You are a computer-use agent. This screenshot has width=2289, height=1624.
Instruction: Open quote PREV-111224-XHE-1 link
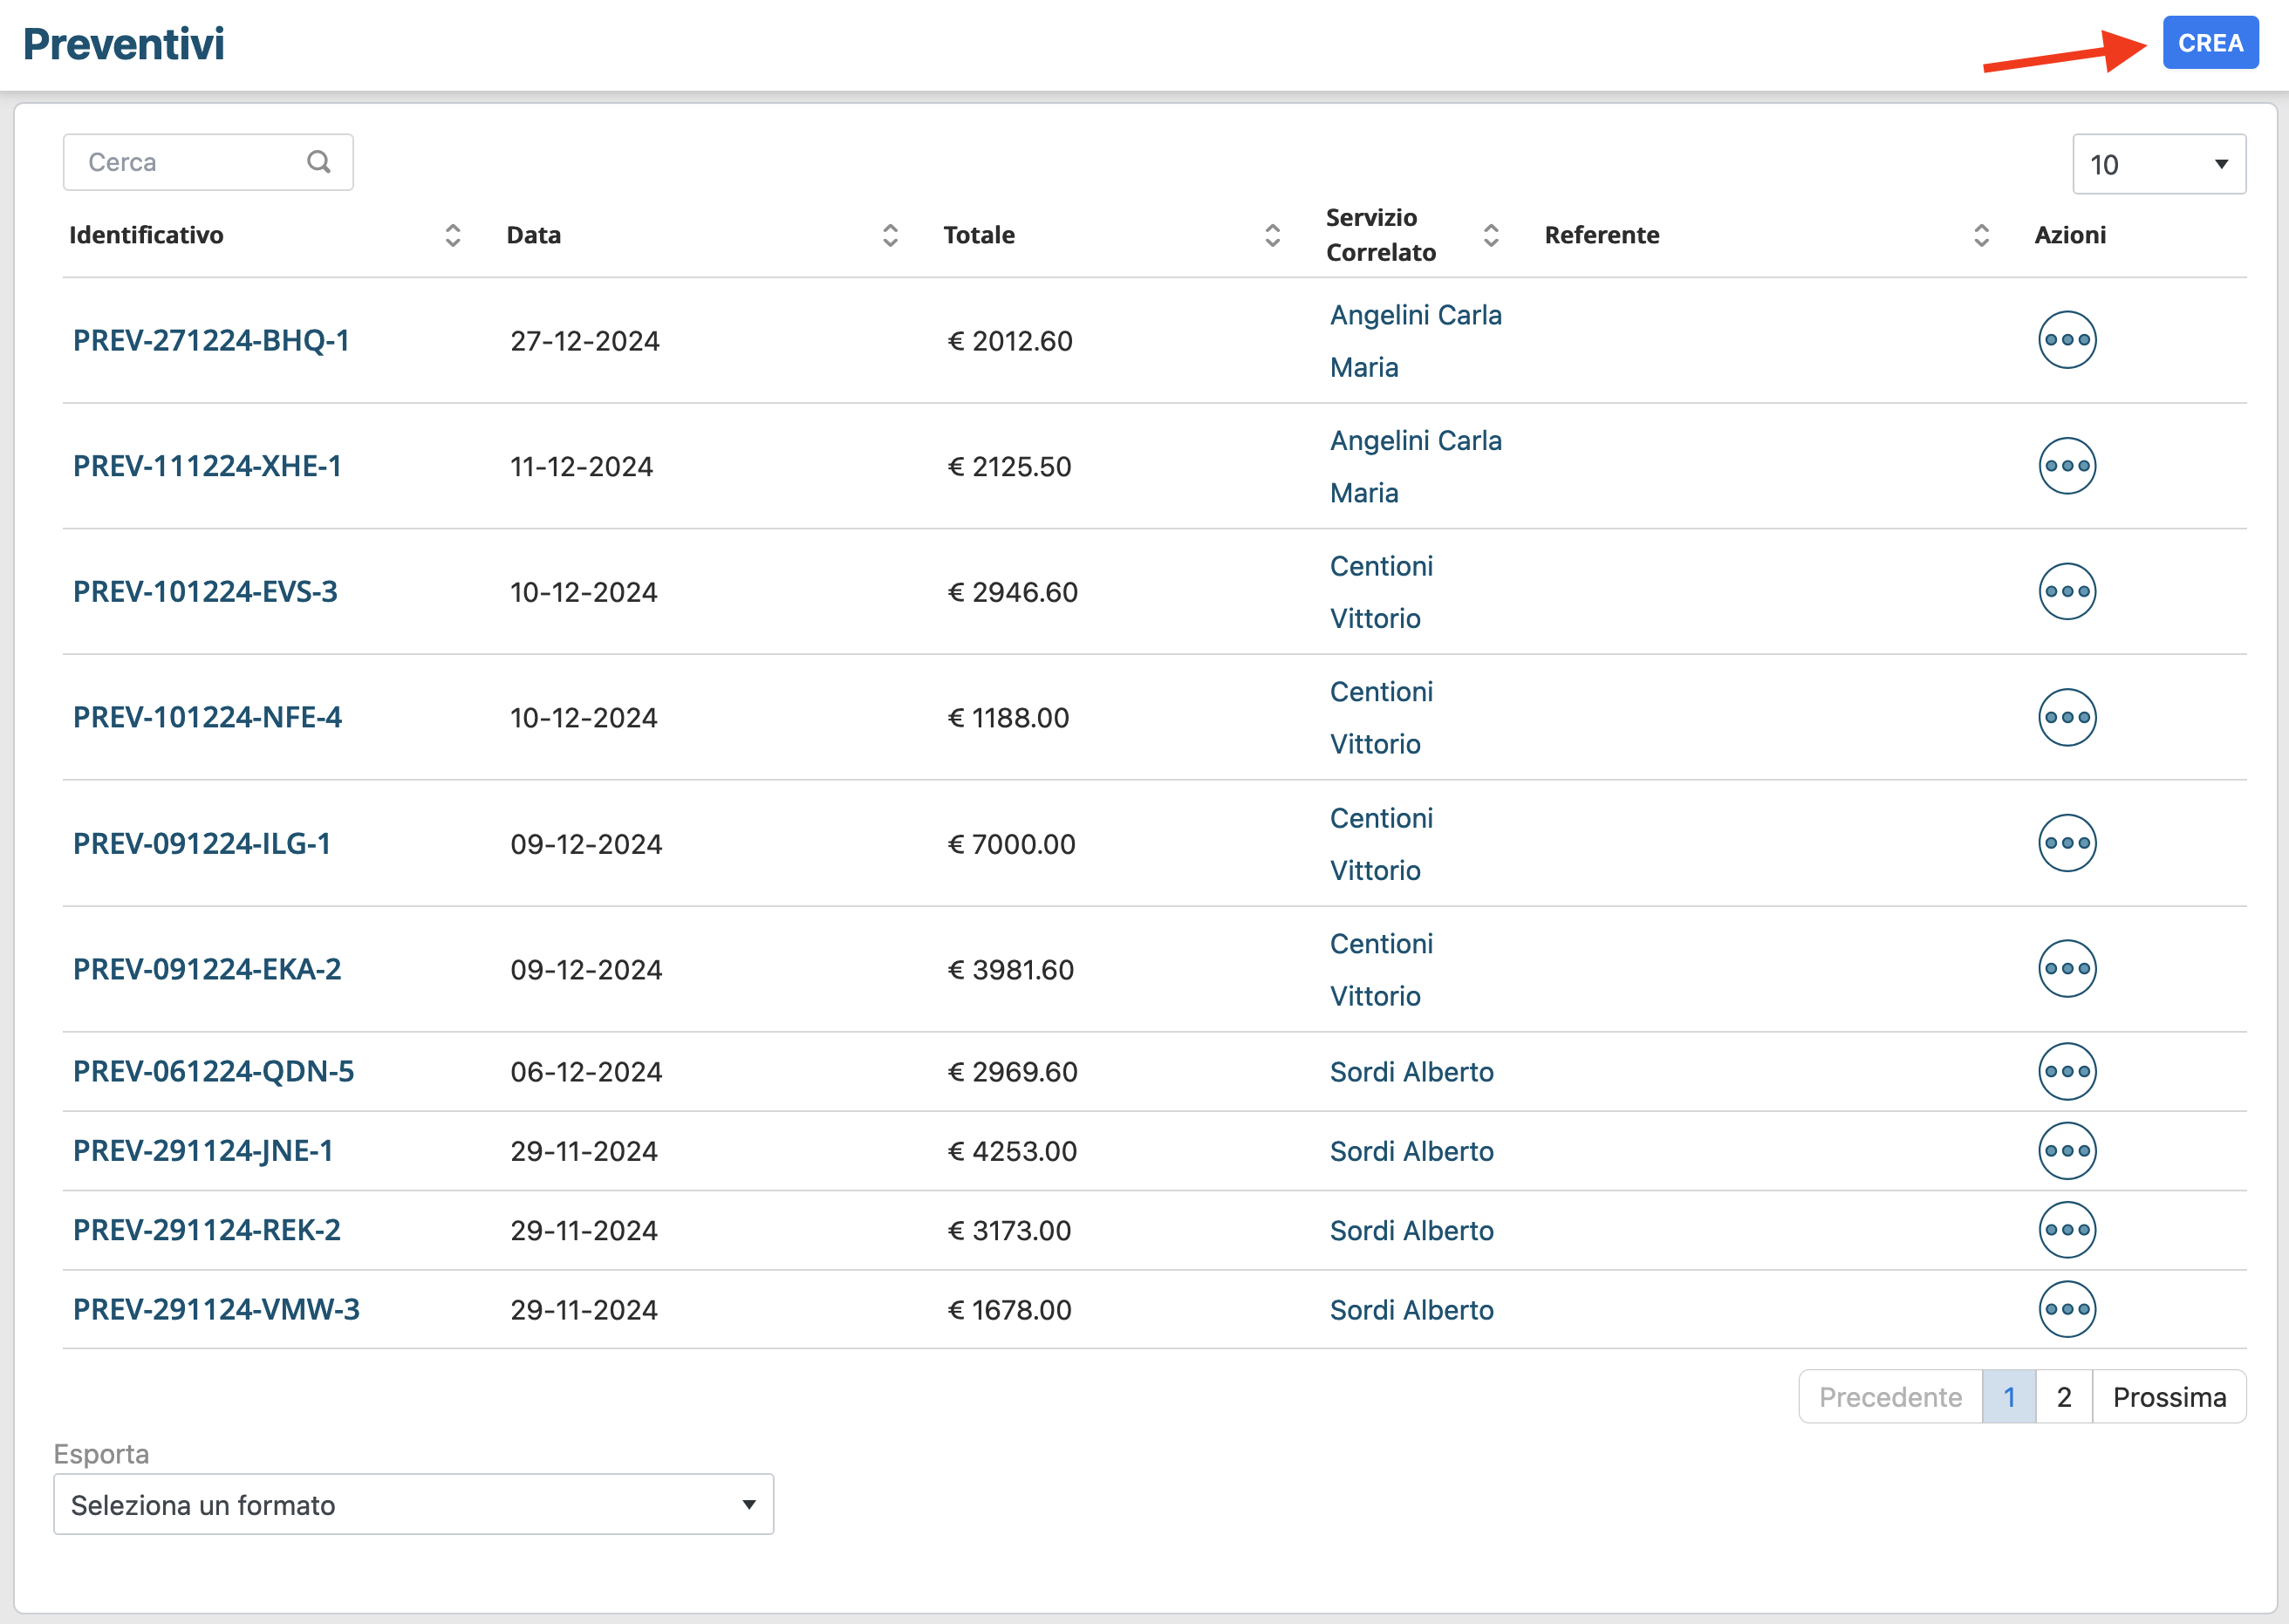207,466
